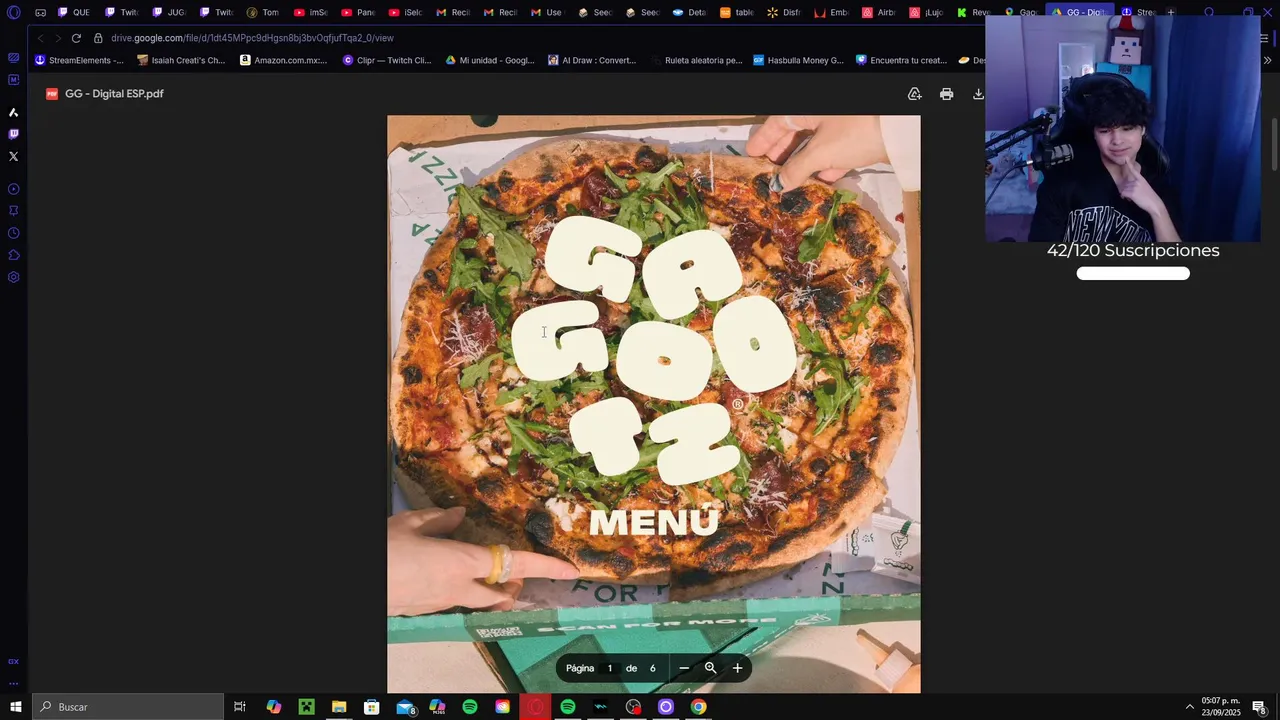Open the Amazon.com.mx bookmark
Viewport: 1280px width, 720px height.
283,60
